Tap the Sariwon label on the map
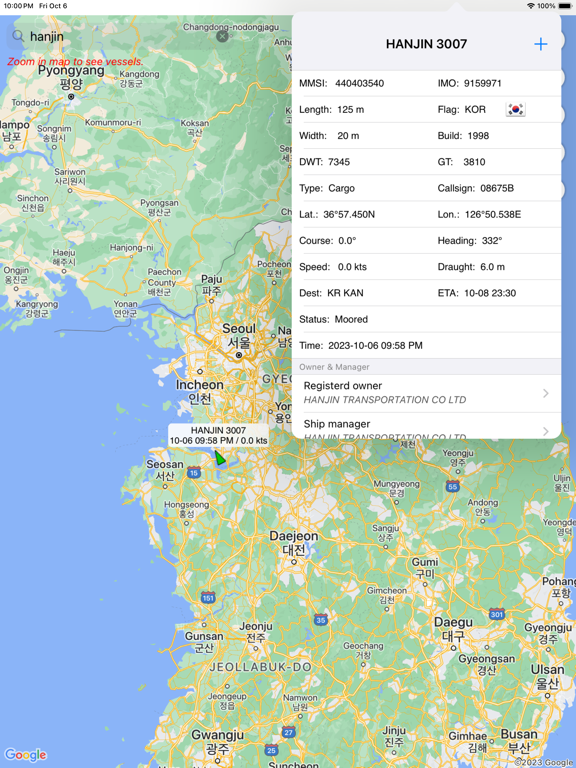 tap(70, 176)
